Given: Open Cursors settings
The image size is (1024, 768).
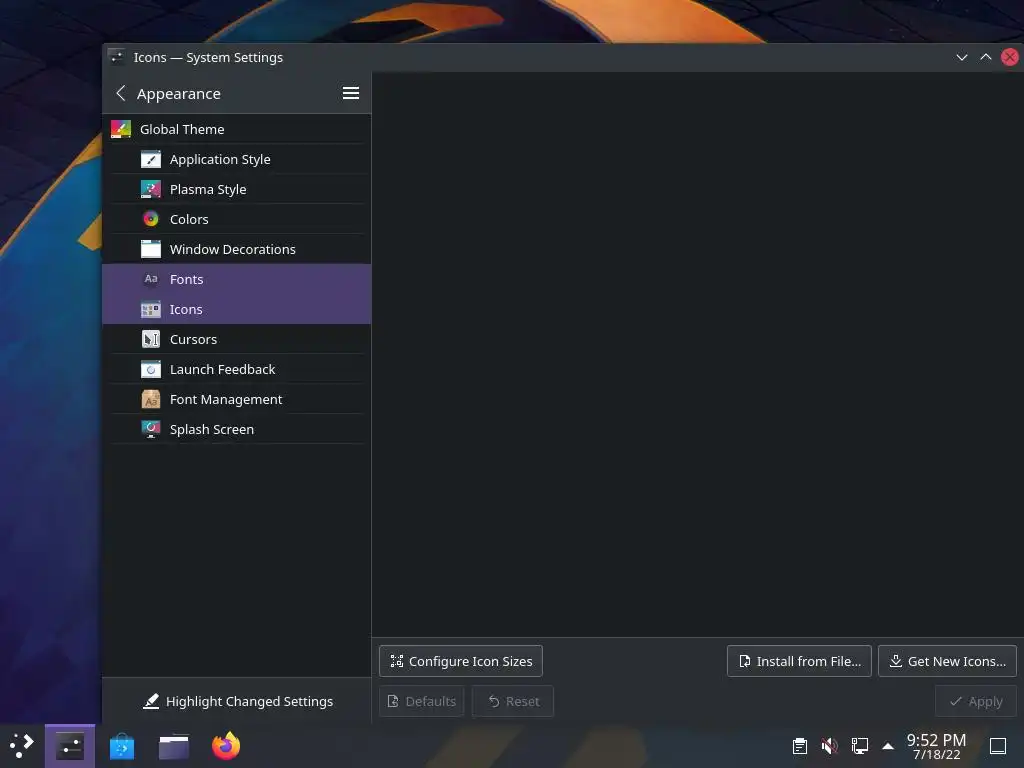Looking at the screenshot, I should (236, 340).
